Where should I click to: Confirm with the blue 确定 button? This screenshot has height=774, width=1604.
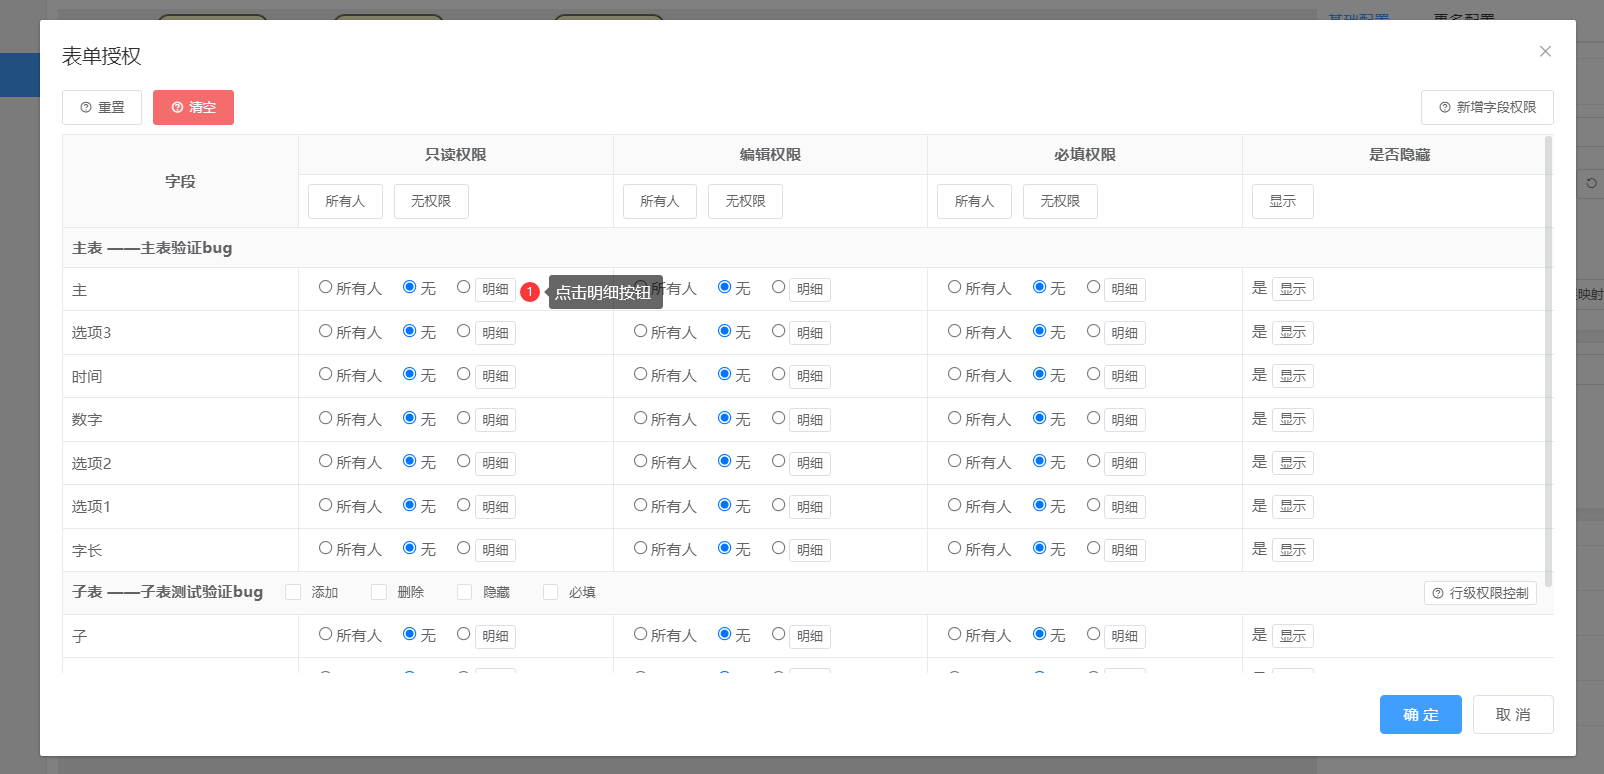click(1420, 714)
